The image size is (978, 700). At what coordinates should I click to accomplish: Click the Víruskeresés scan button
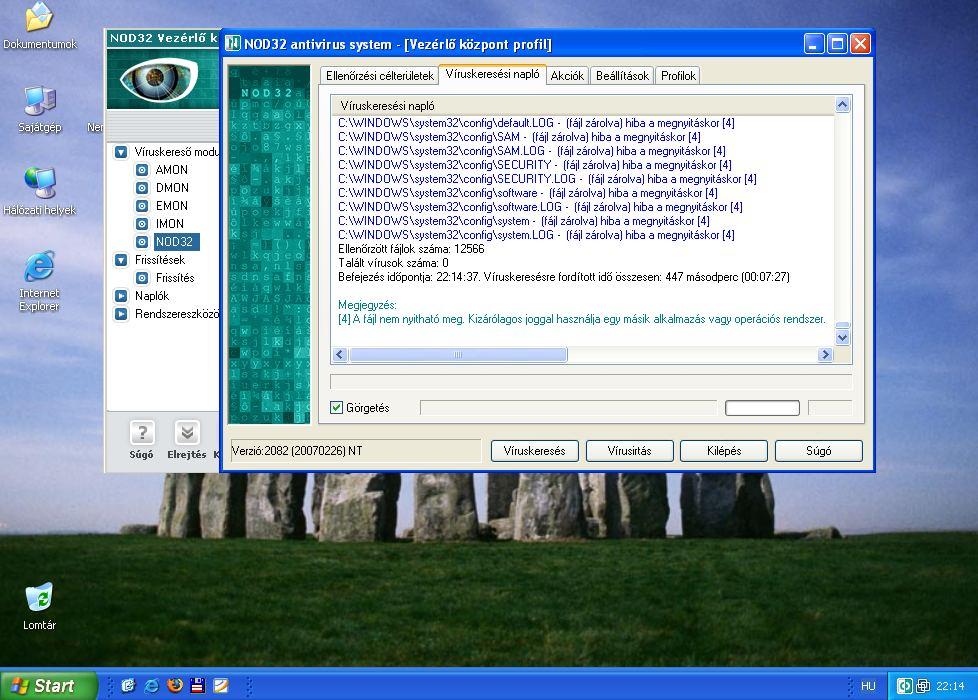tap(535, 451)
